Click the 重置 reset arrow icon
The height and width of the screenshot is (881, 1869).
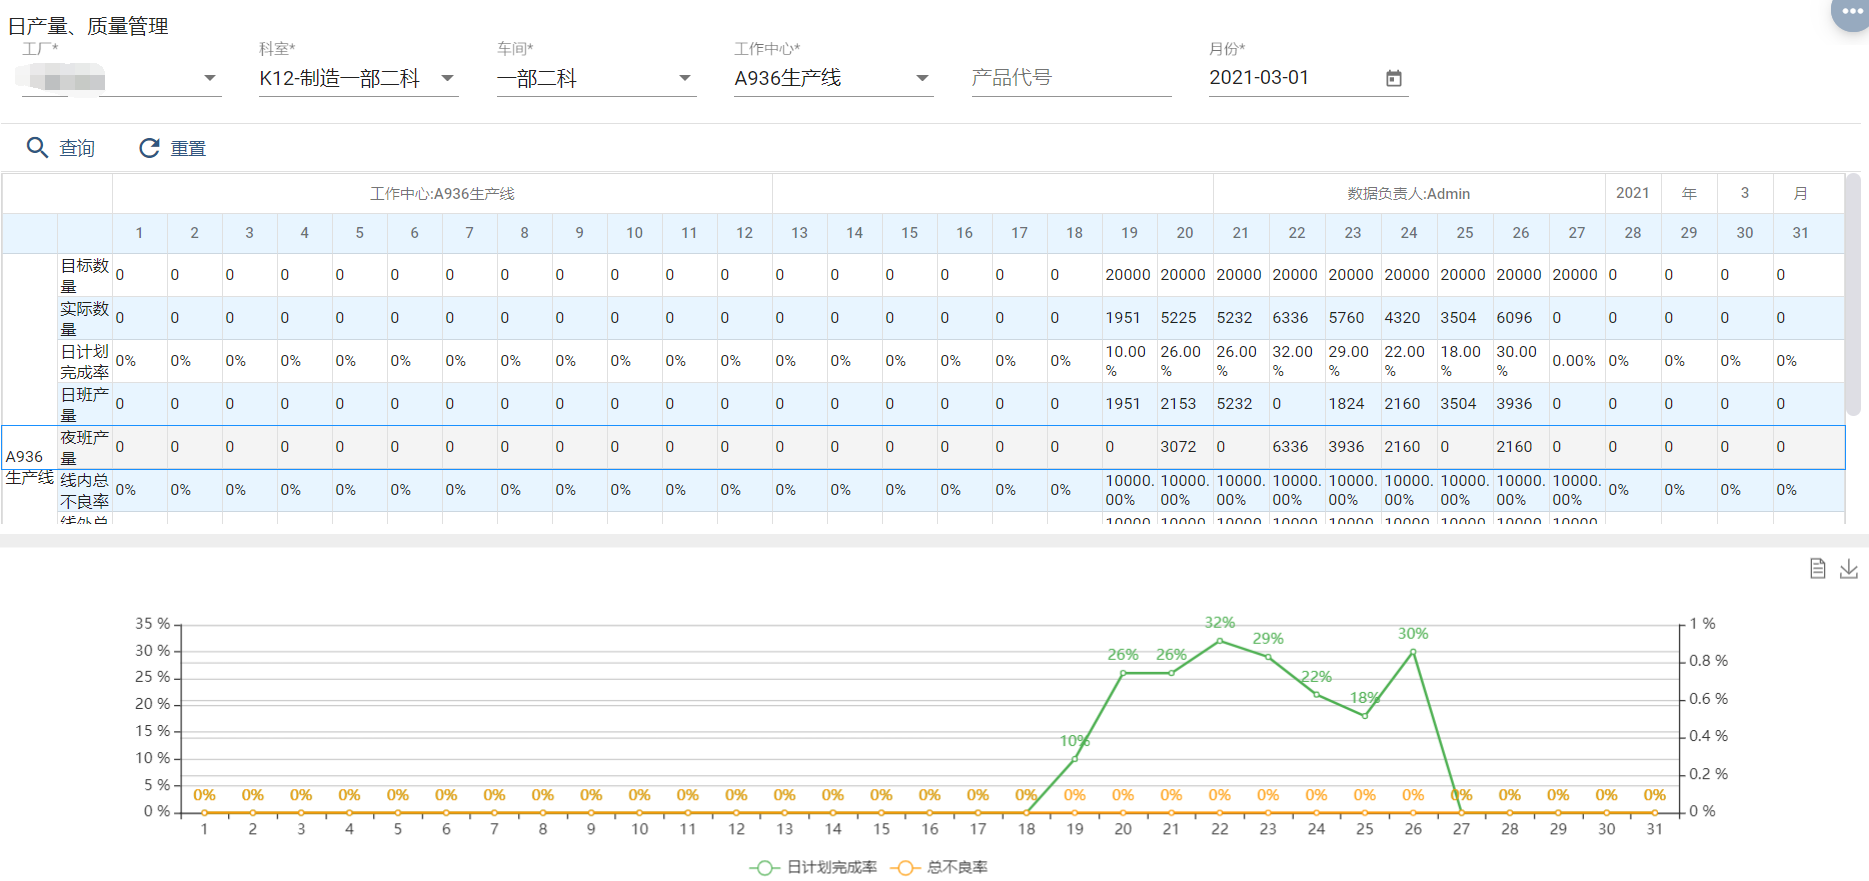pyautogui.click(x=149, y=148)
